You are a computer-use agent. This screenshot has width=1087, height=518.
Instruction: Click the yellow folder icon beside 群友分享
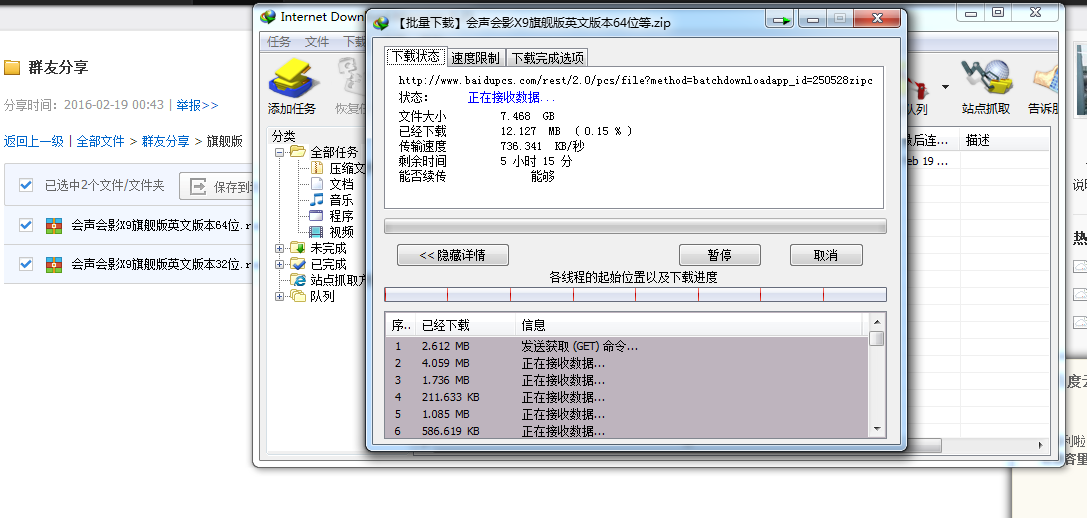coord(12,67)
